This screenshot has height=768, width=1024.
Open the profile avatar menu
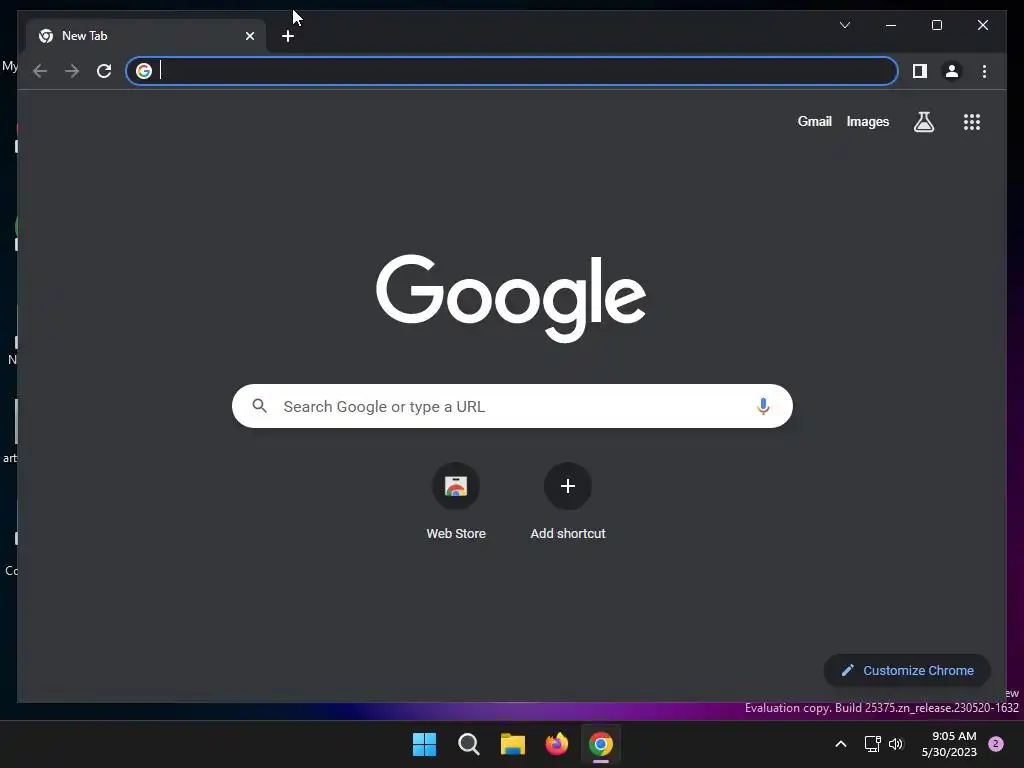click(952, 71)
